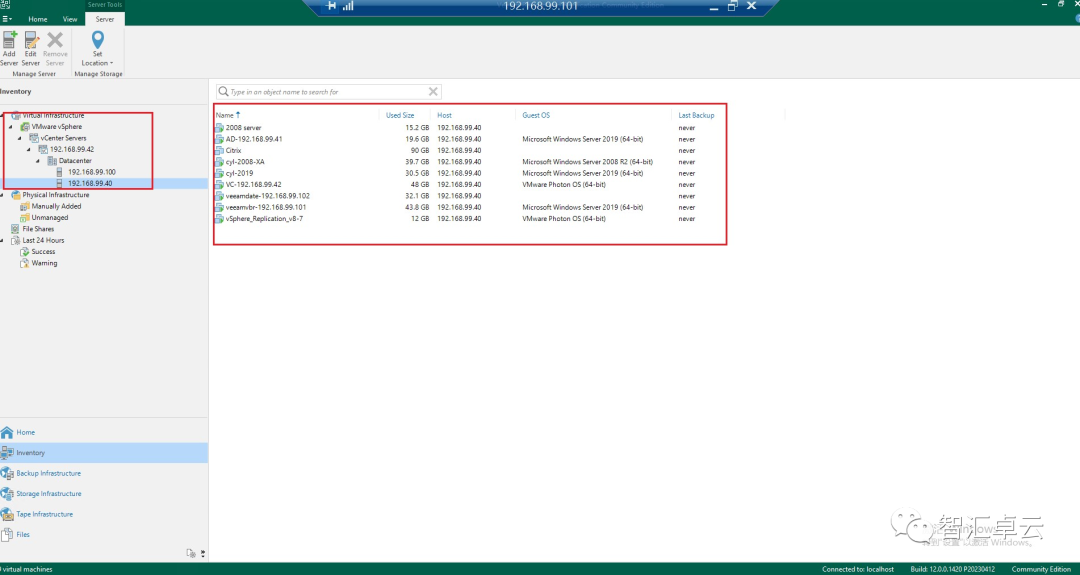Sort by the Last Backup column
The width and height of the screenshot is (1080, 575).
click(x=696, y=115)
